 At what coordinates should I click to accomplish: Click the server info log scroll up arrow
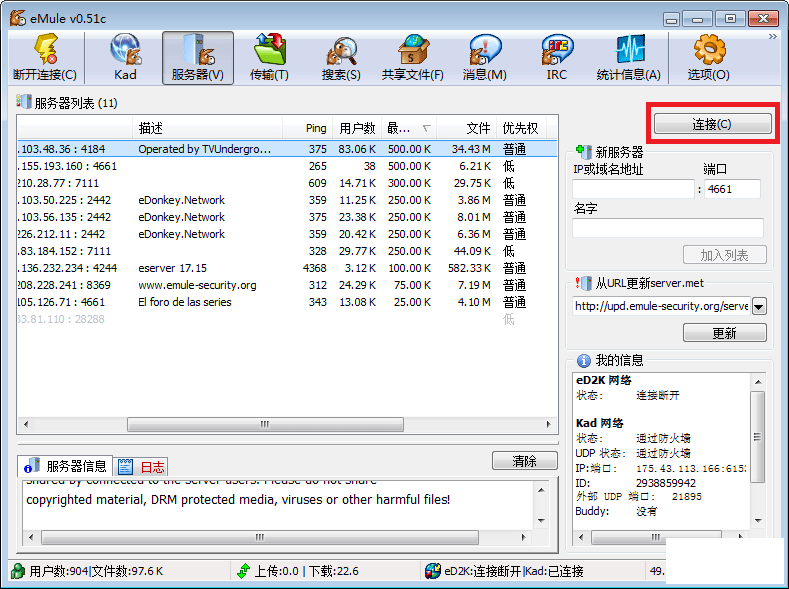pos(541,490)
